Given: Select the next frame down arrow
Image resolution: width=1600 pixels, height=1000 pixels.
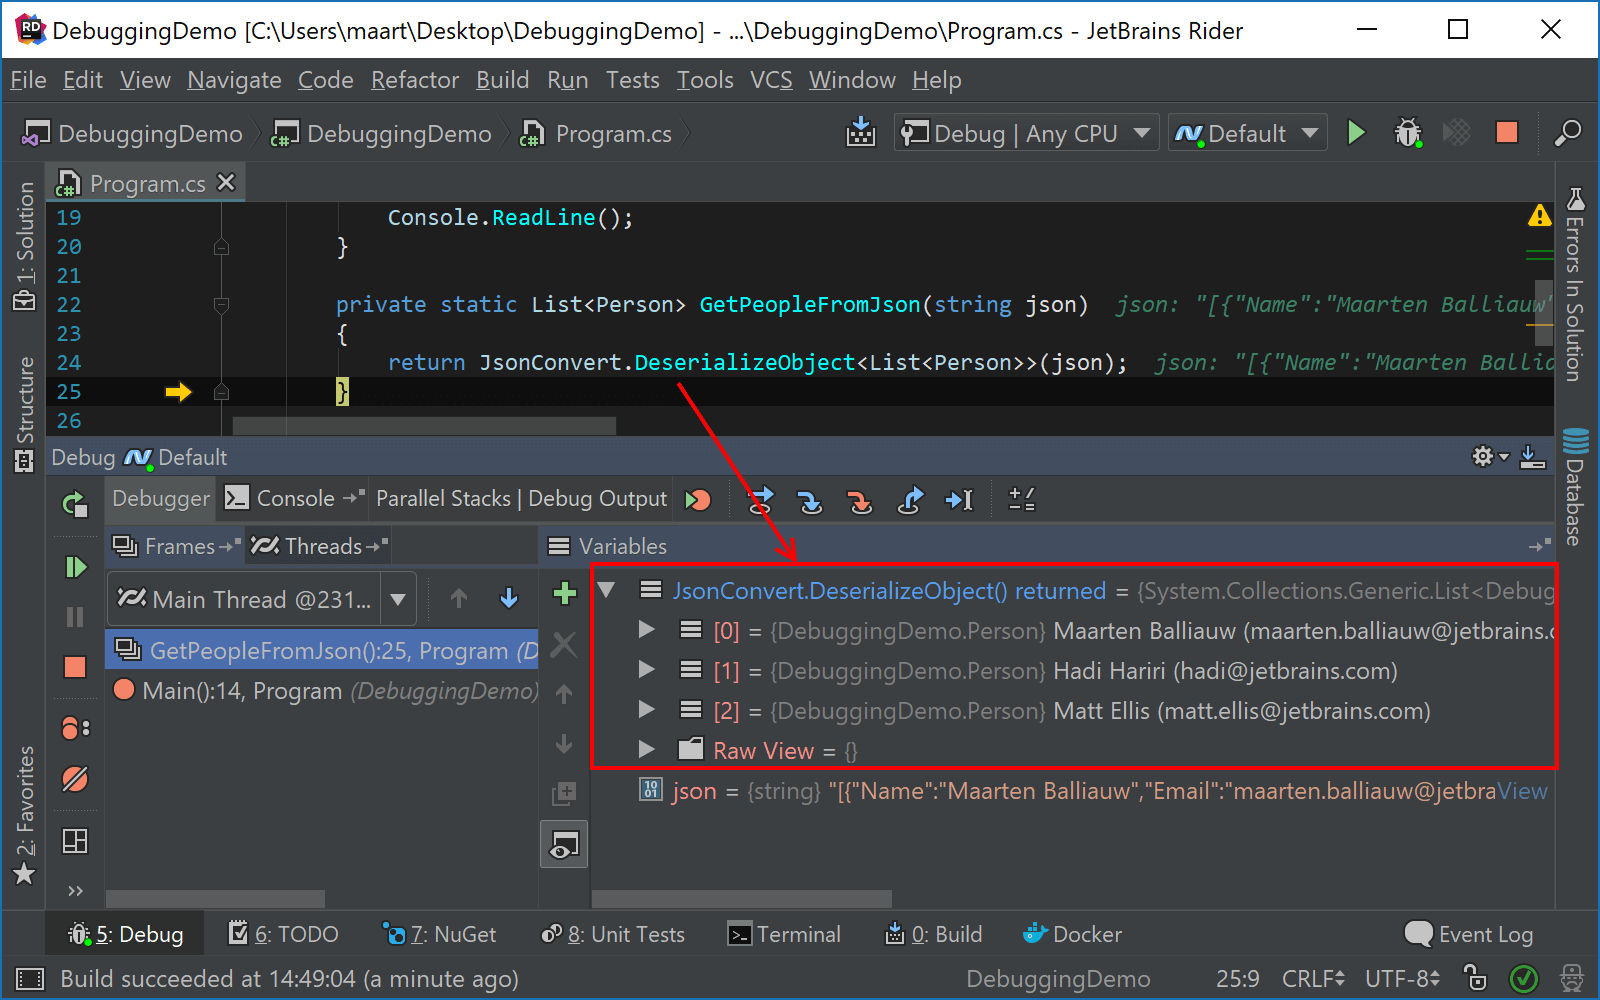Looking at the screenshot, I should coord(509,598).
